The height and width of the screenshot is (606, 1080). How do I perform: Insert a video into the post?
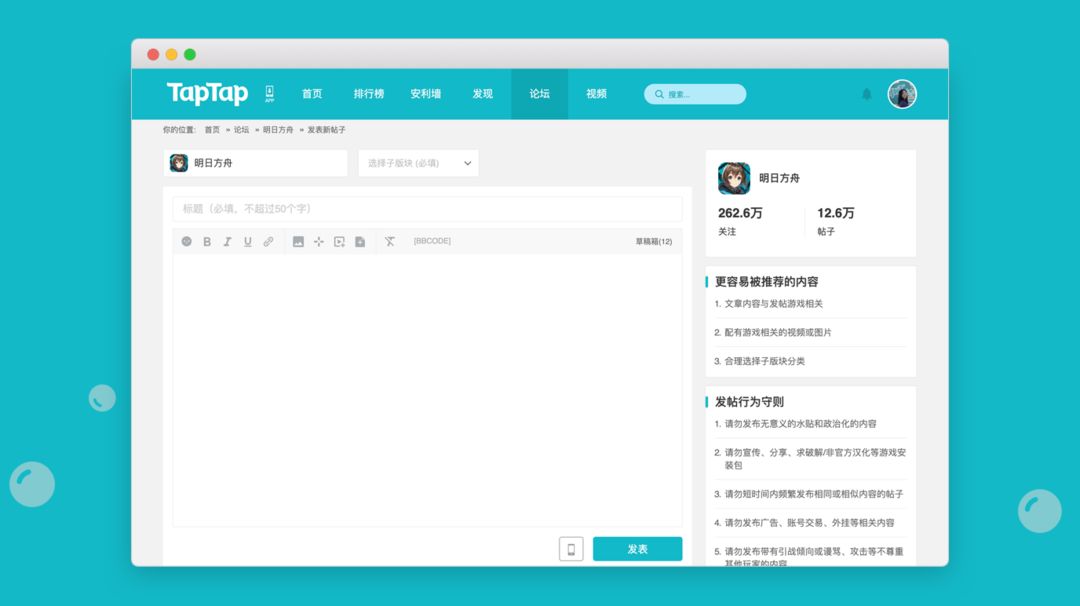click(340, 242)
